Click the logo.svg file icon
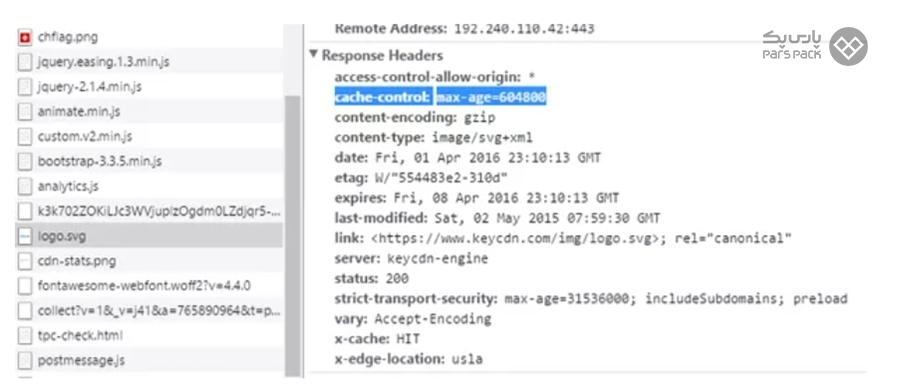Image resolution: width=900 pixels, height=387 pixels. point(25,237)
